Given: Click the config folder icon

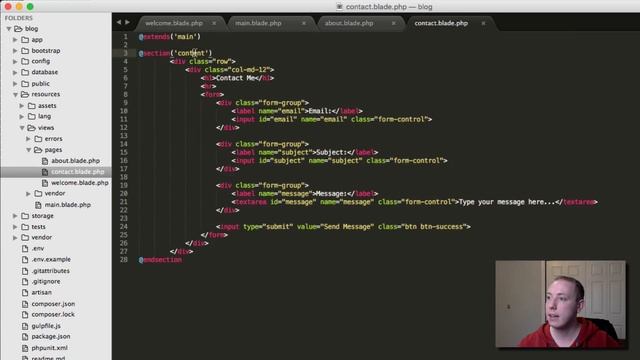Looking at the screenshot, I should pyautogui.click(x=25, y=61).
